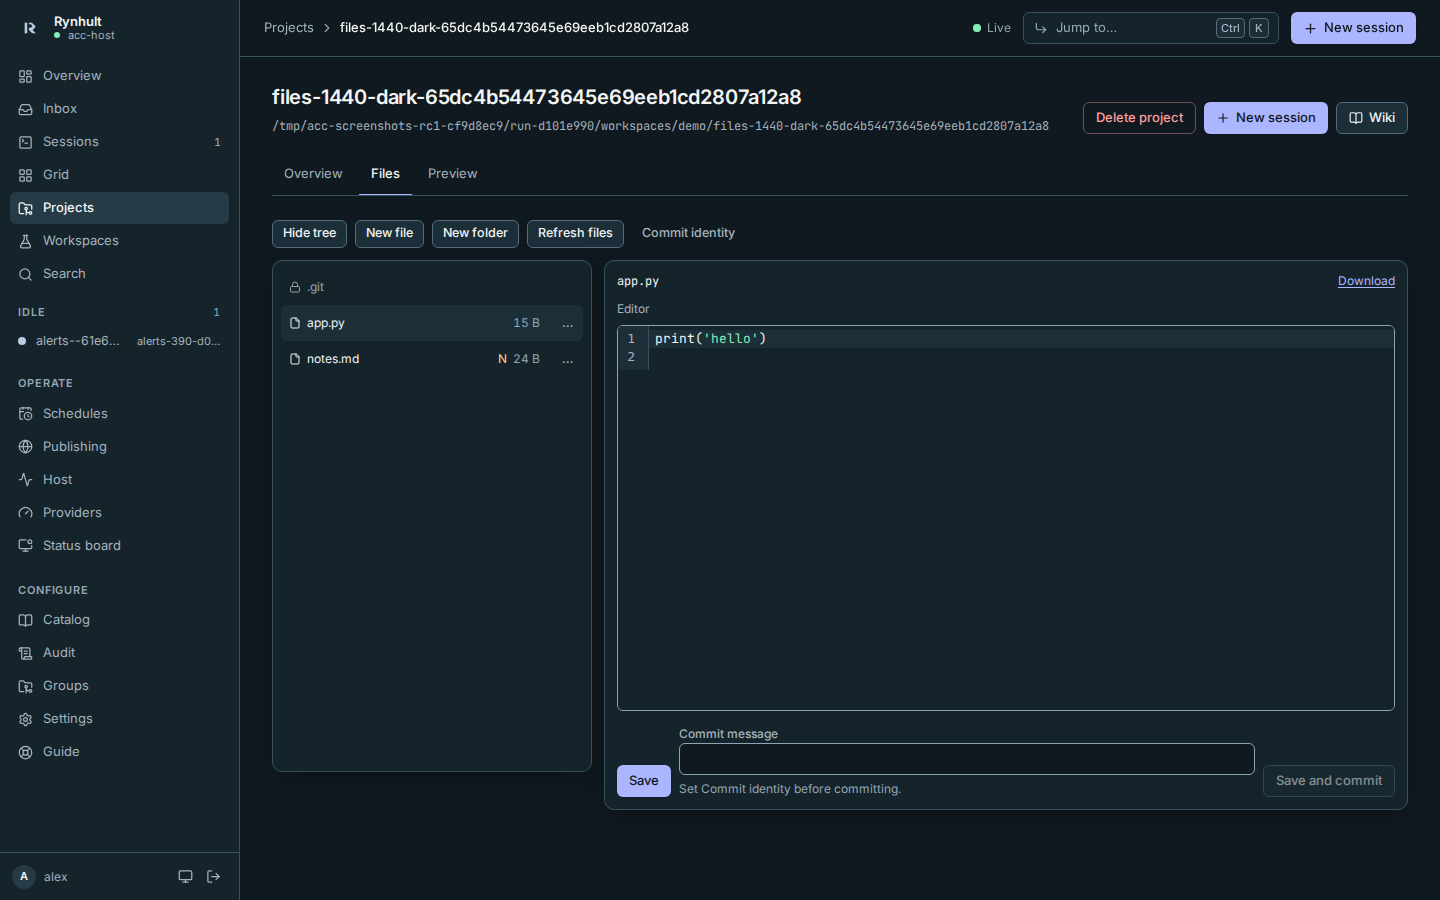Image resolution: width=1440 pixels, height=900 pixels.
Task: Switch to the Files tab
Action: (x=385, y=174)
